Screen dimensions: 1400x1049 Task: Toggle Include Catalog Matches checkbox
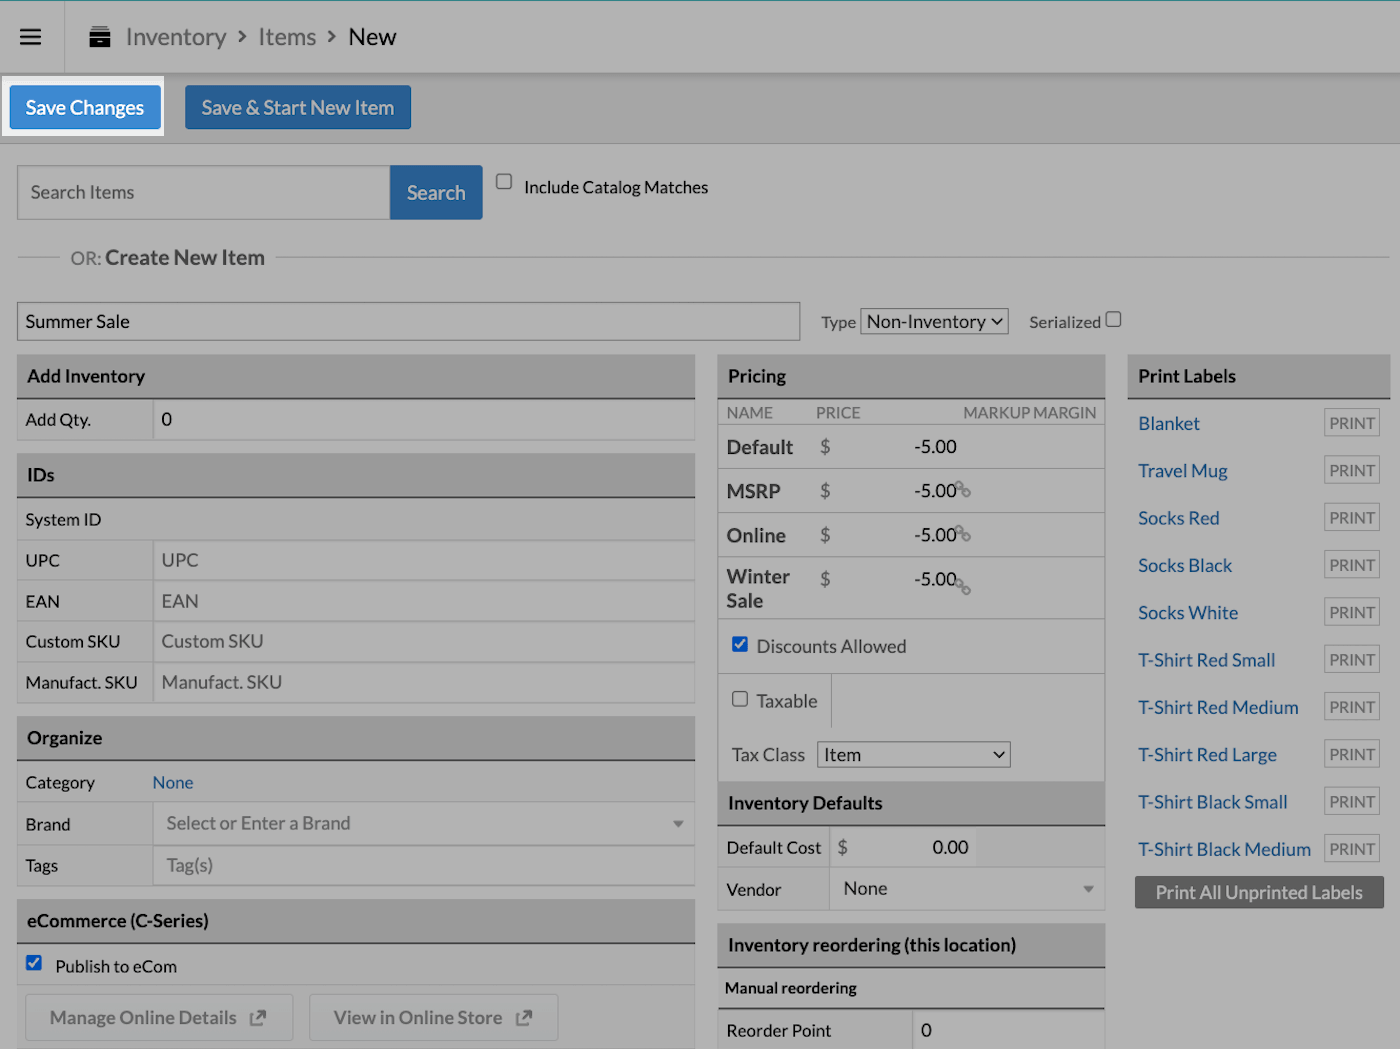[504, 181]
